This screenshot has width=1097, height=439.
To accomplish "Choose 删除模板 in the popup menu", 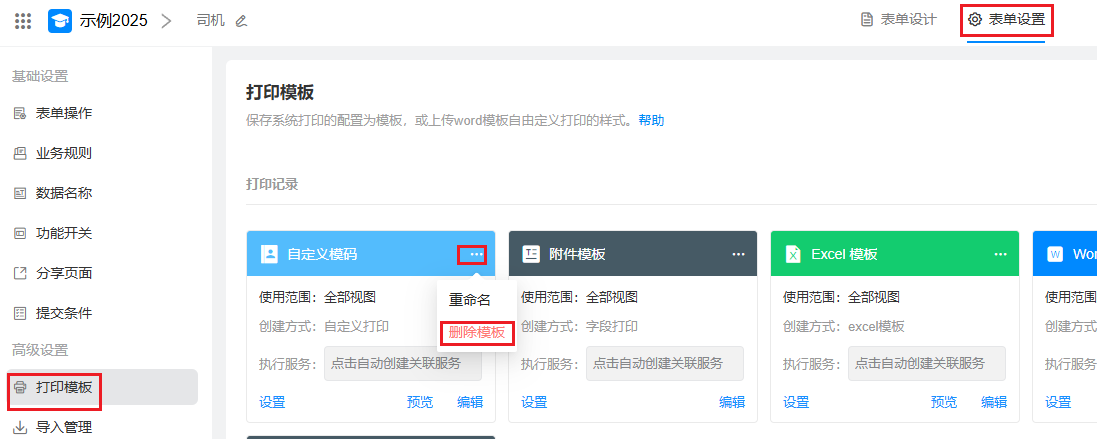I will tap(476, 332).
